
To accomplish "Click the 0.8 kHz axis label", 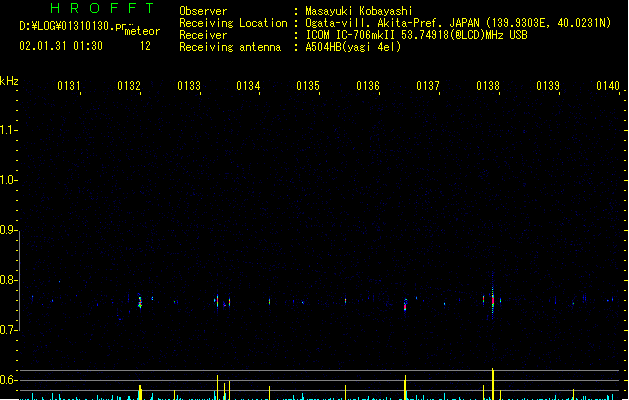I will click(x=7, y=280).
